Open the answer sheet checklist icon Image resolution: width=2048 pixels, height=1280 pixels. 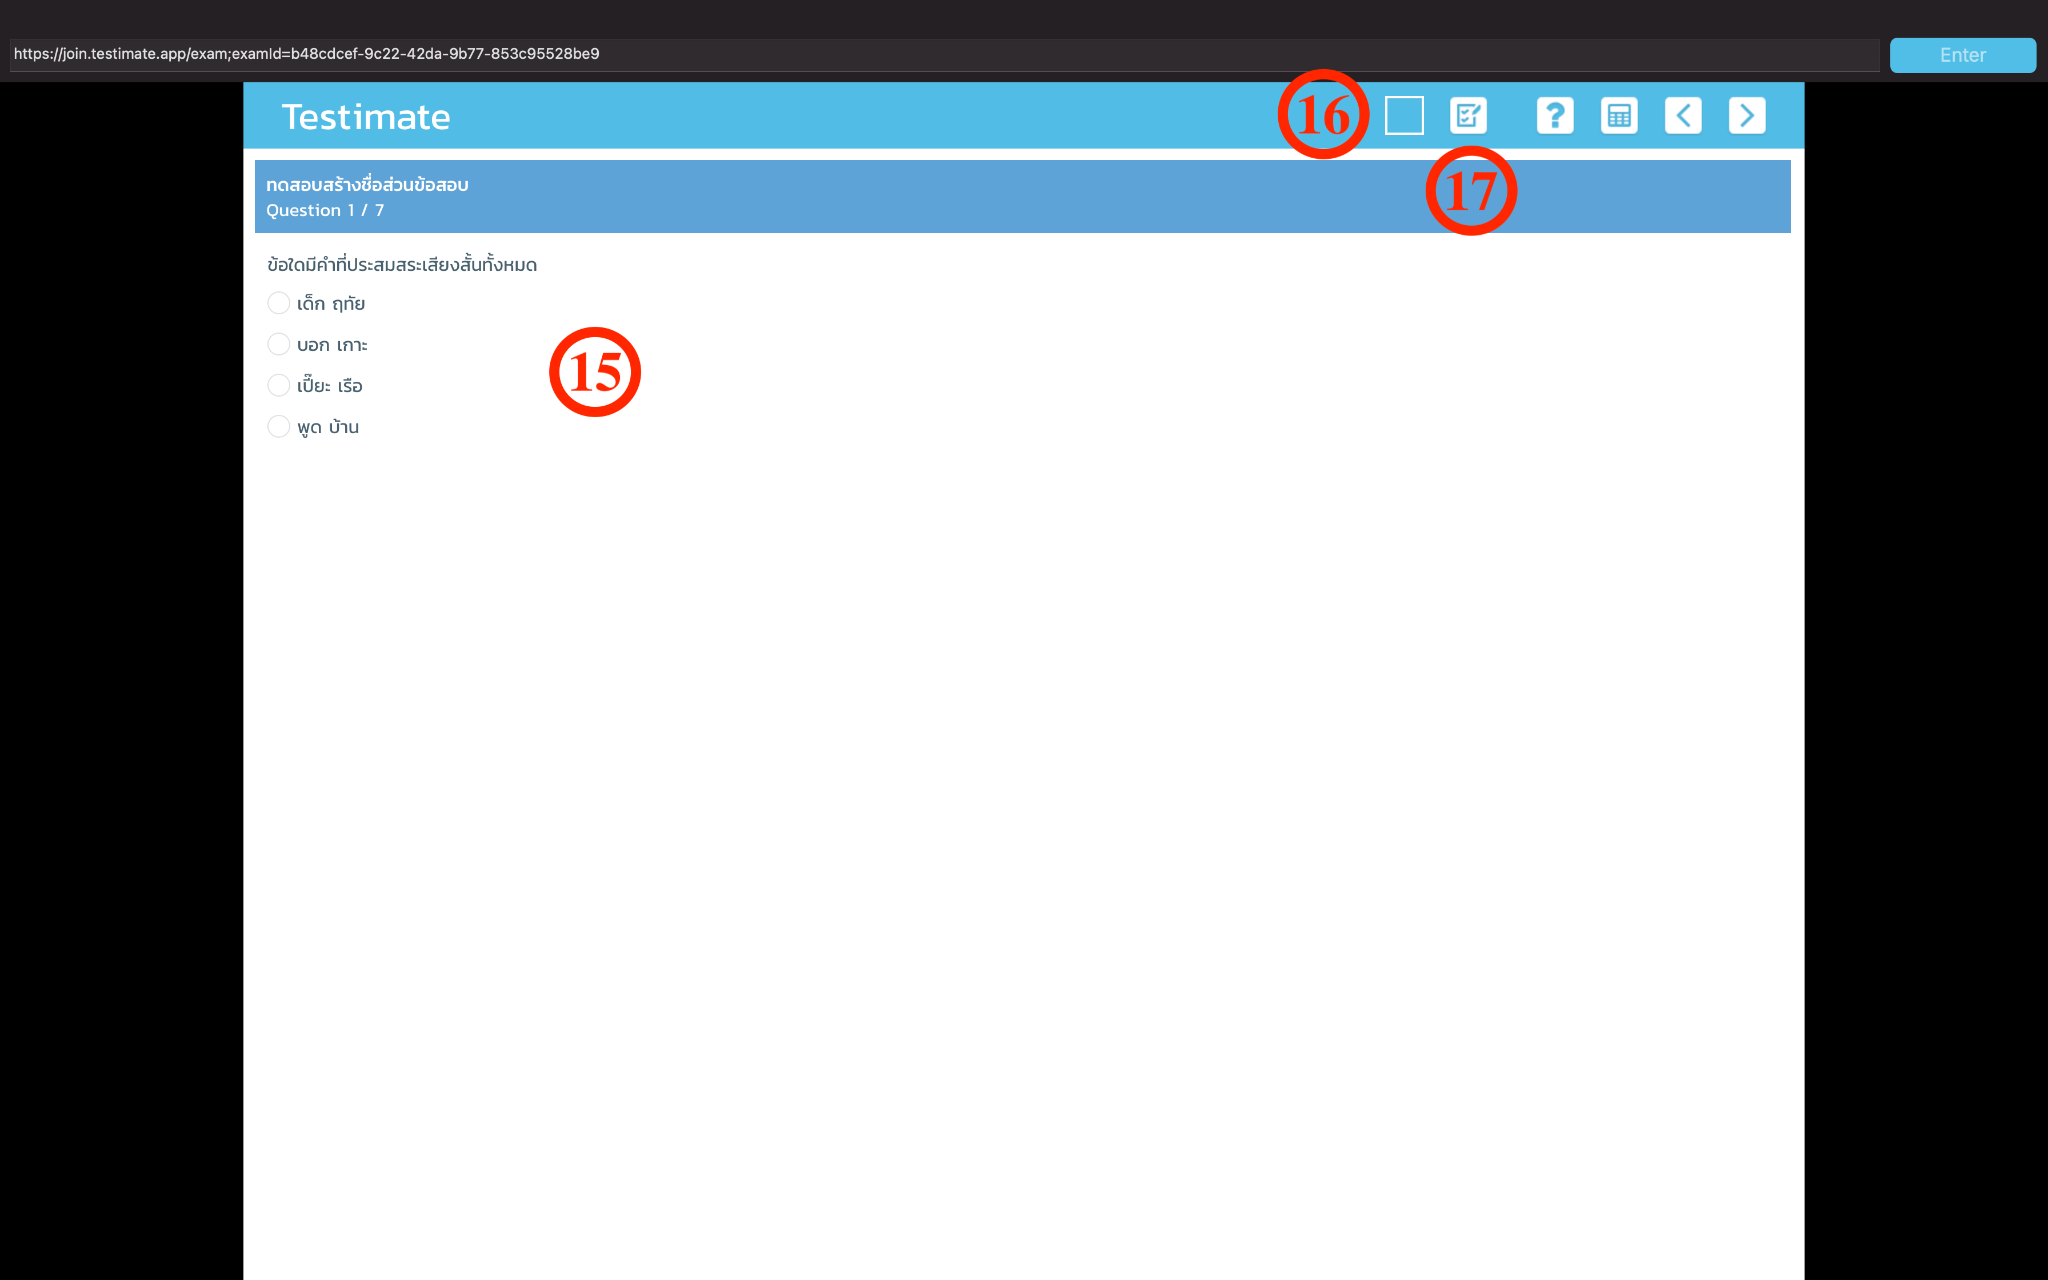(1468, 116)
